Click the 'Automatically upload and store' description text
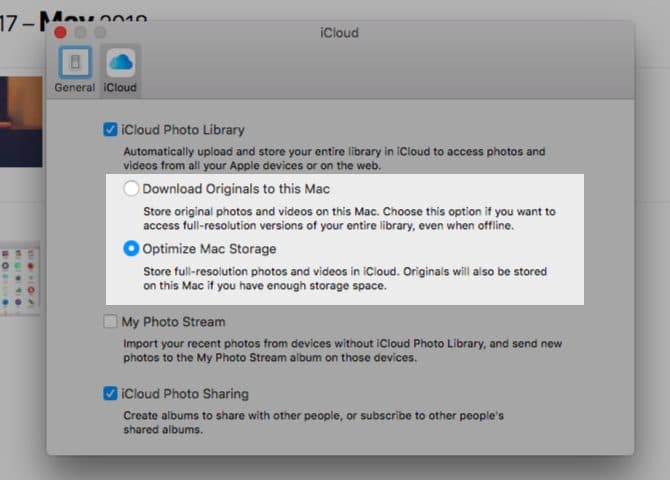This screenshot has height=480, width=670. click(x=334, y=159)
